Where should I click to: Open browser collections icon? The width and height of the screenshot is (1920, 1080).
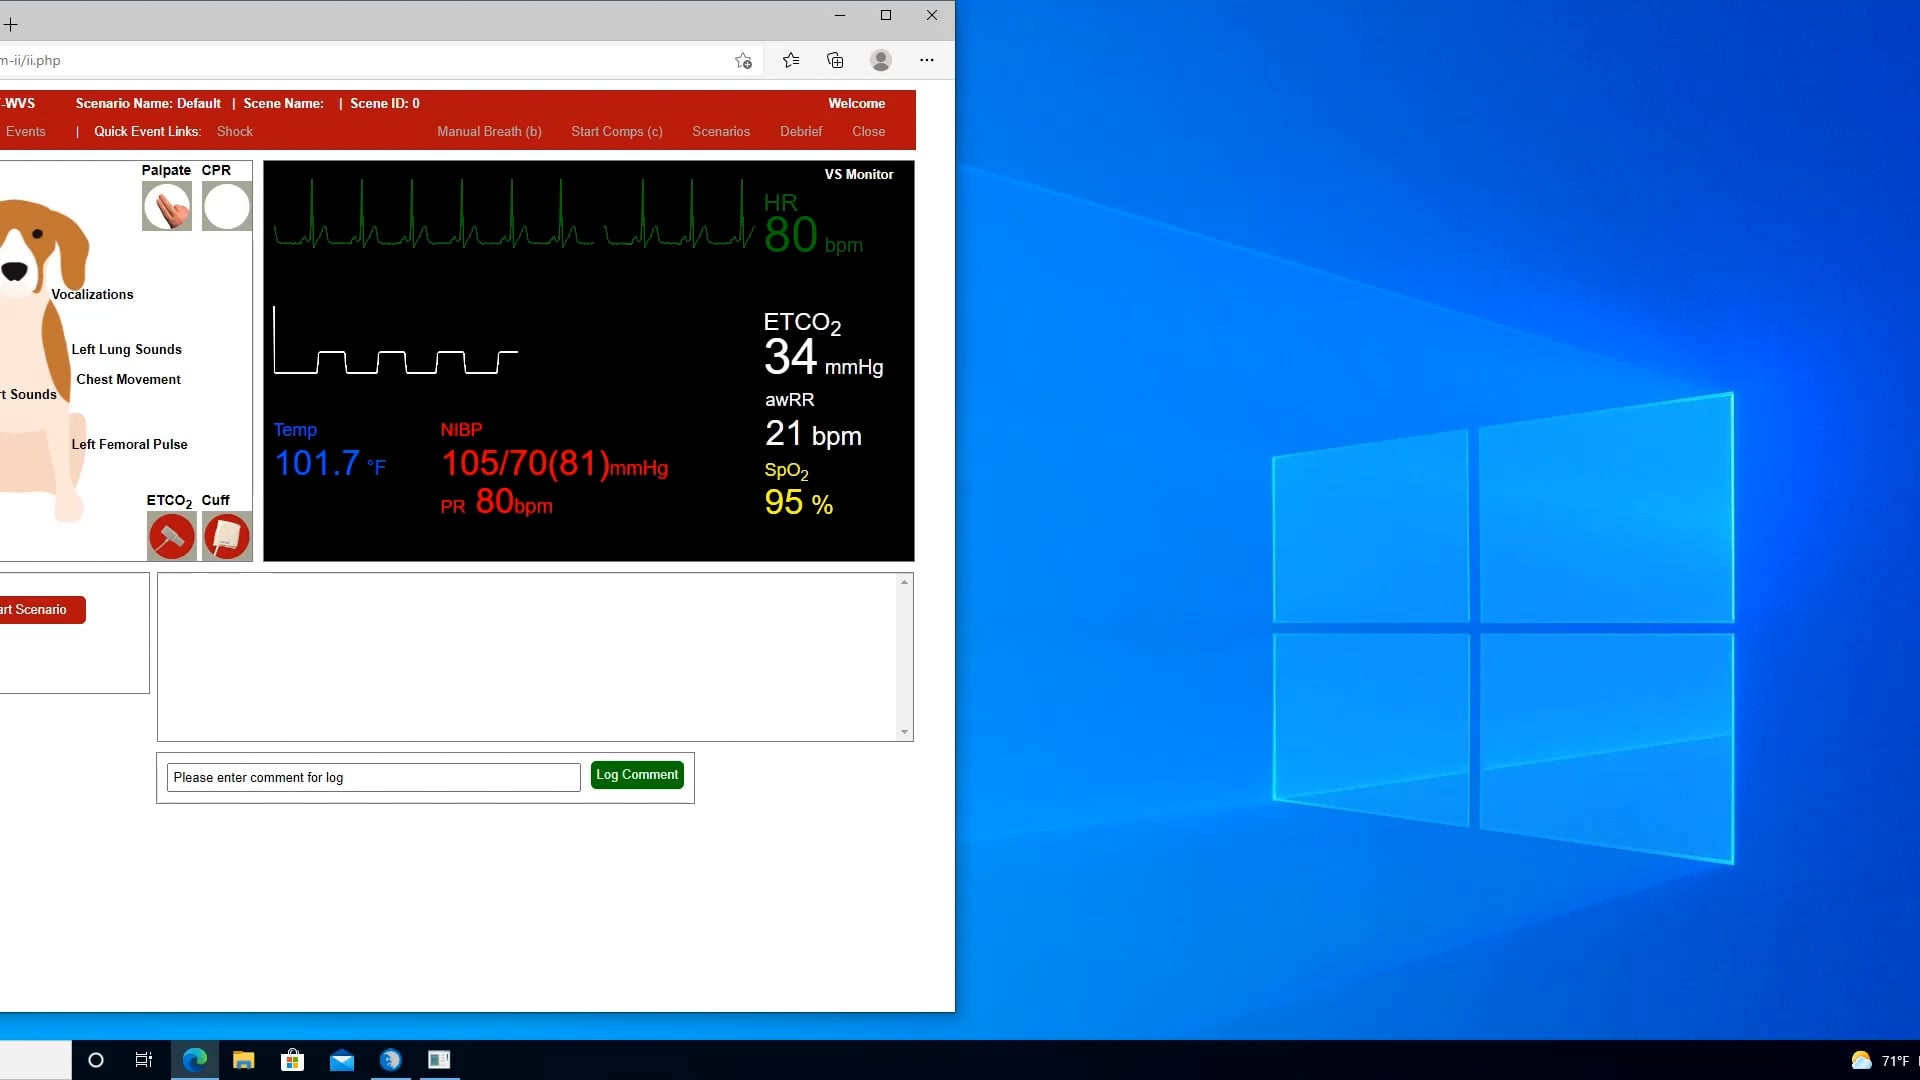[x=835, y=60]
